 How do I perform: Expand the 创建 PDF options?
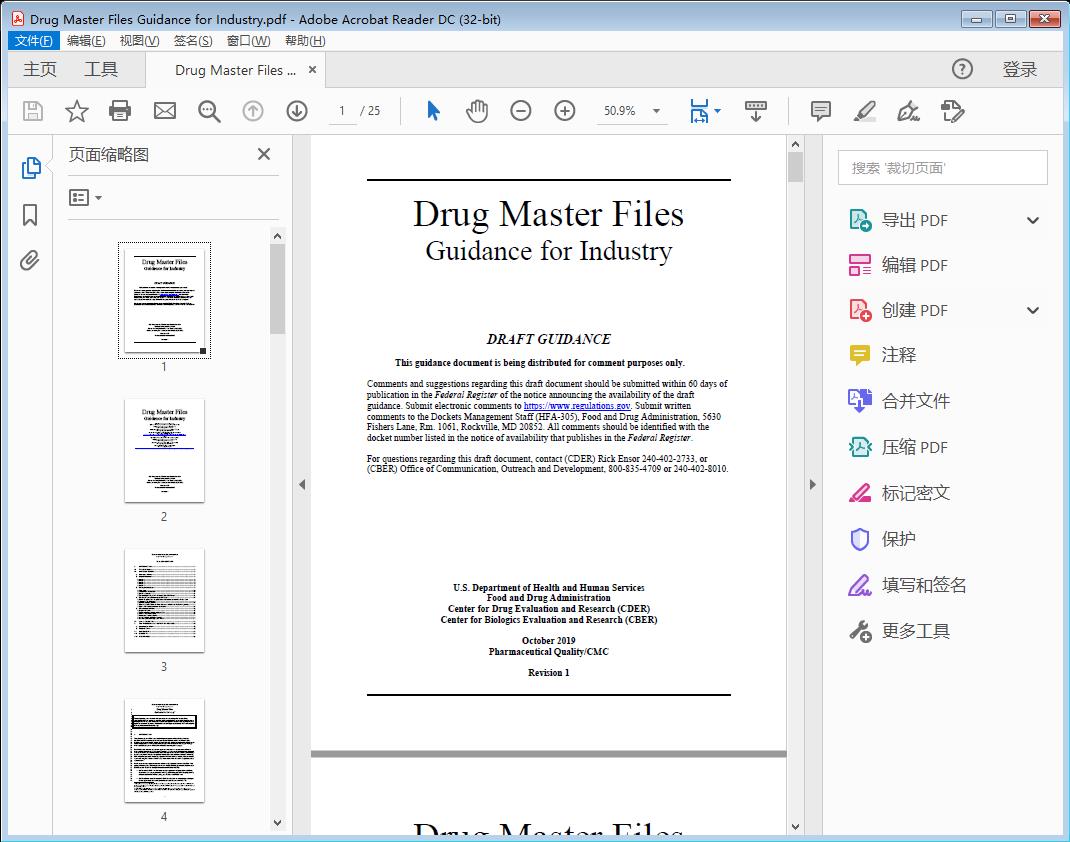click(x=1032, y=310)
